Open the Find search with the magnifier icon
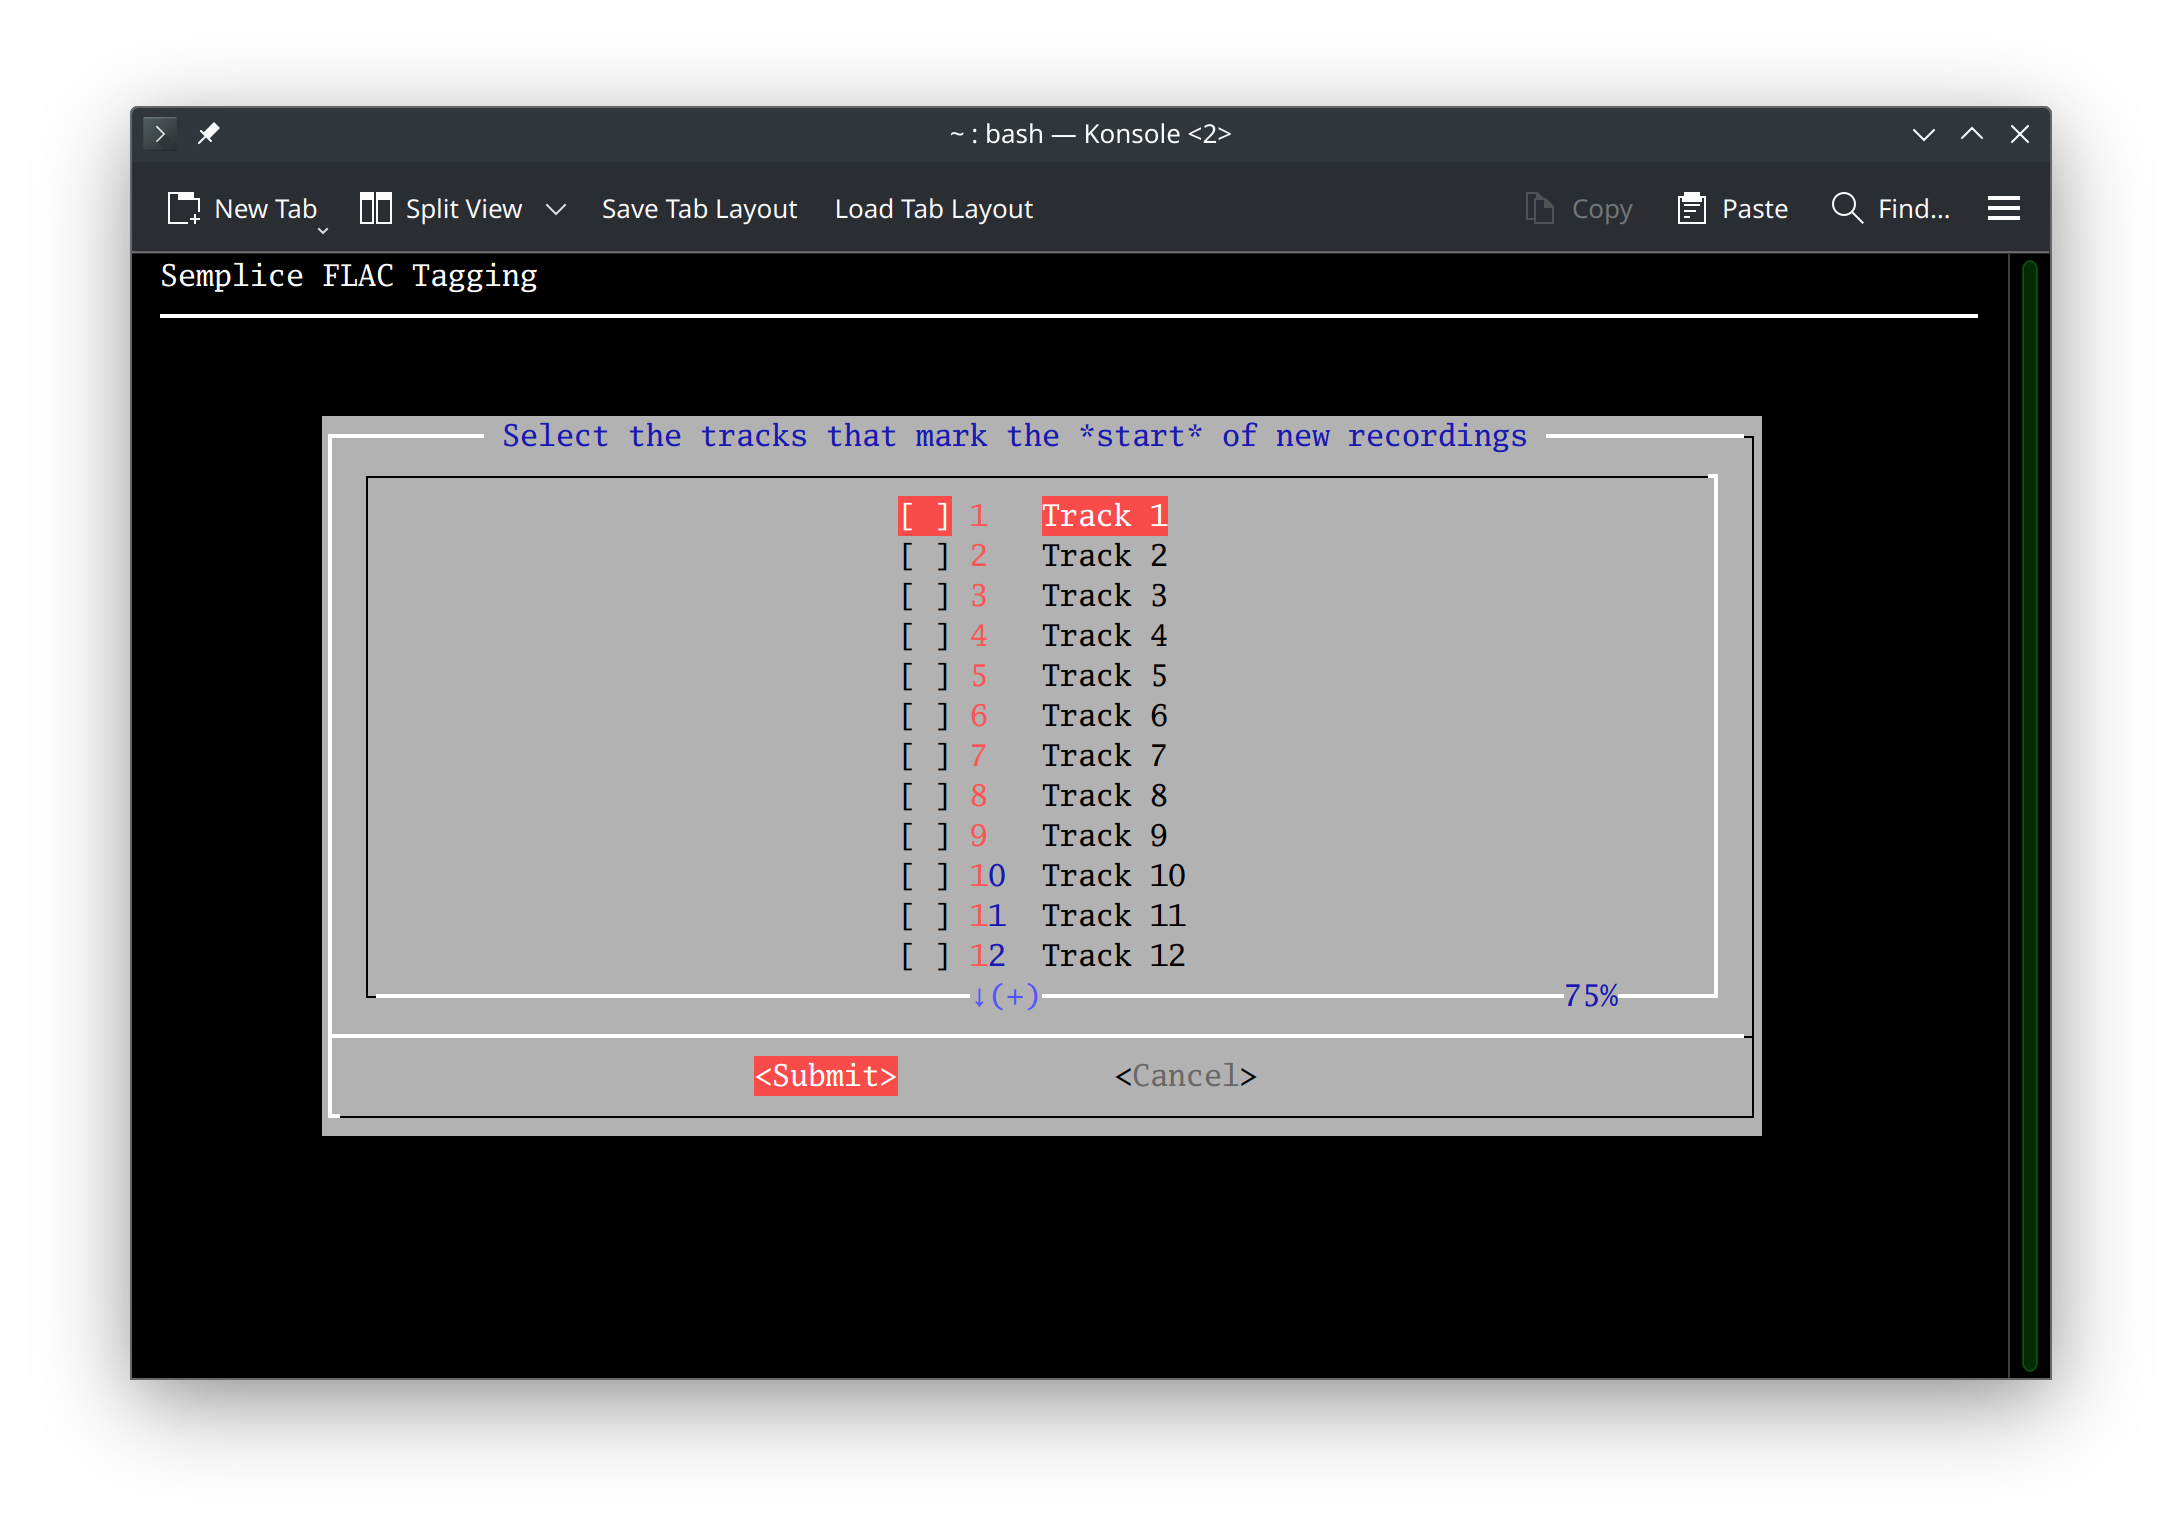The image size is (2184, 1536). [1846, 208]
